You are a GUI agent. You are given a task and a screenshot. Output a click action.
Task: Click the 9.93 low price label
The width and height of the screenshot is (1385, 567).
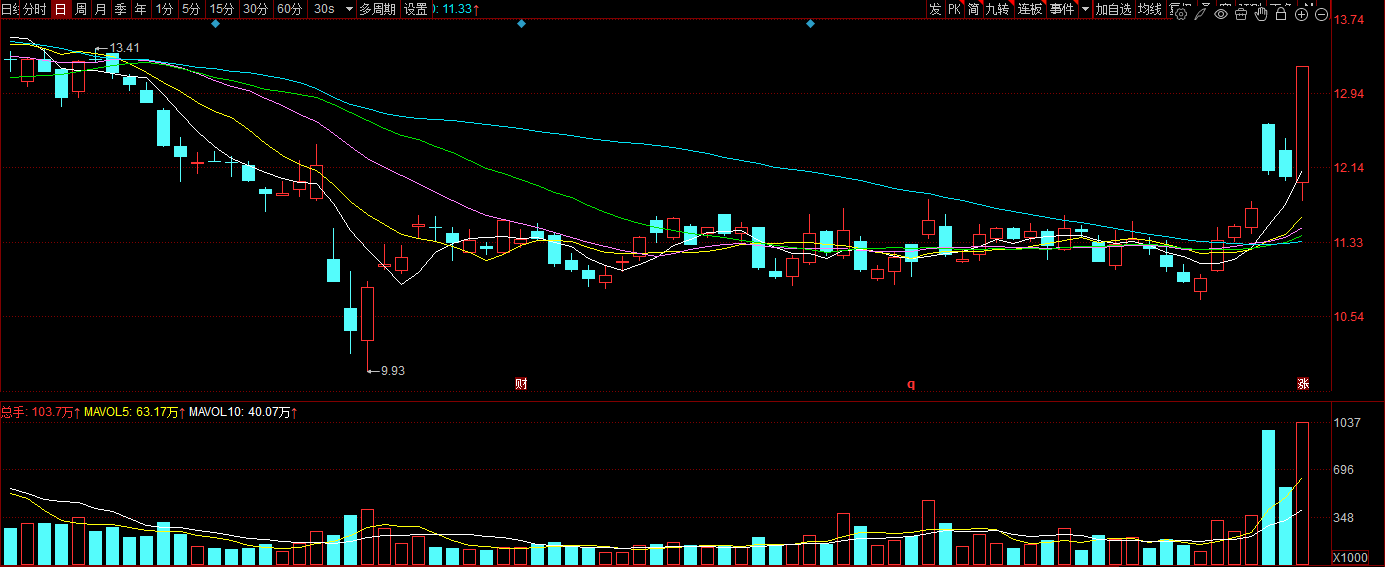(392, 370)
